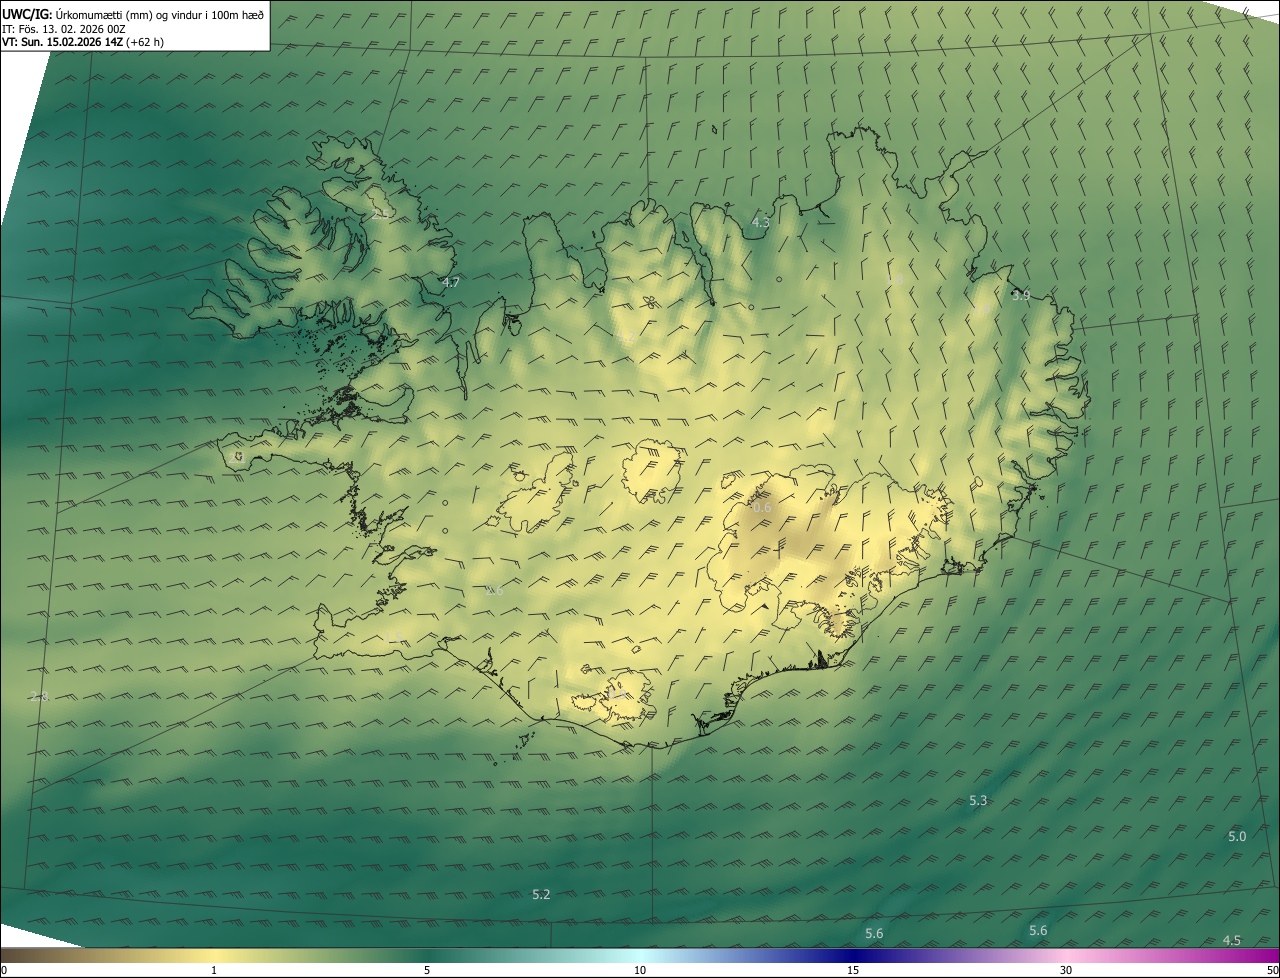Click the 'UWC/IG:' heading in the legend box
This screenshot has width=1280, height=978.
coord(28,14)
